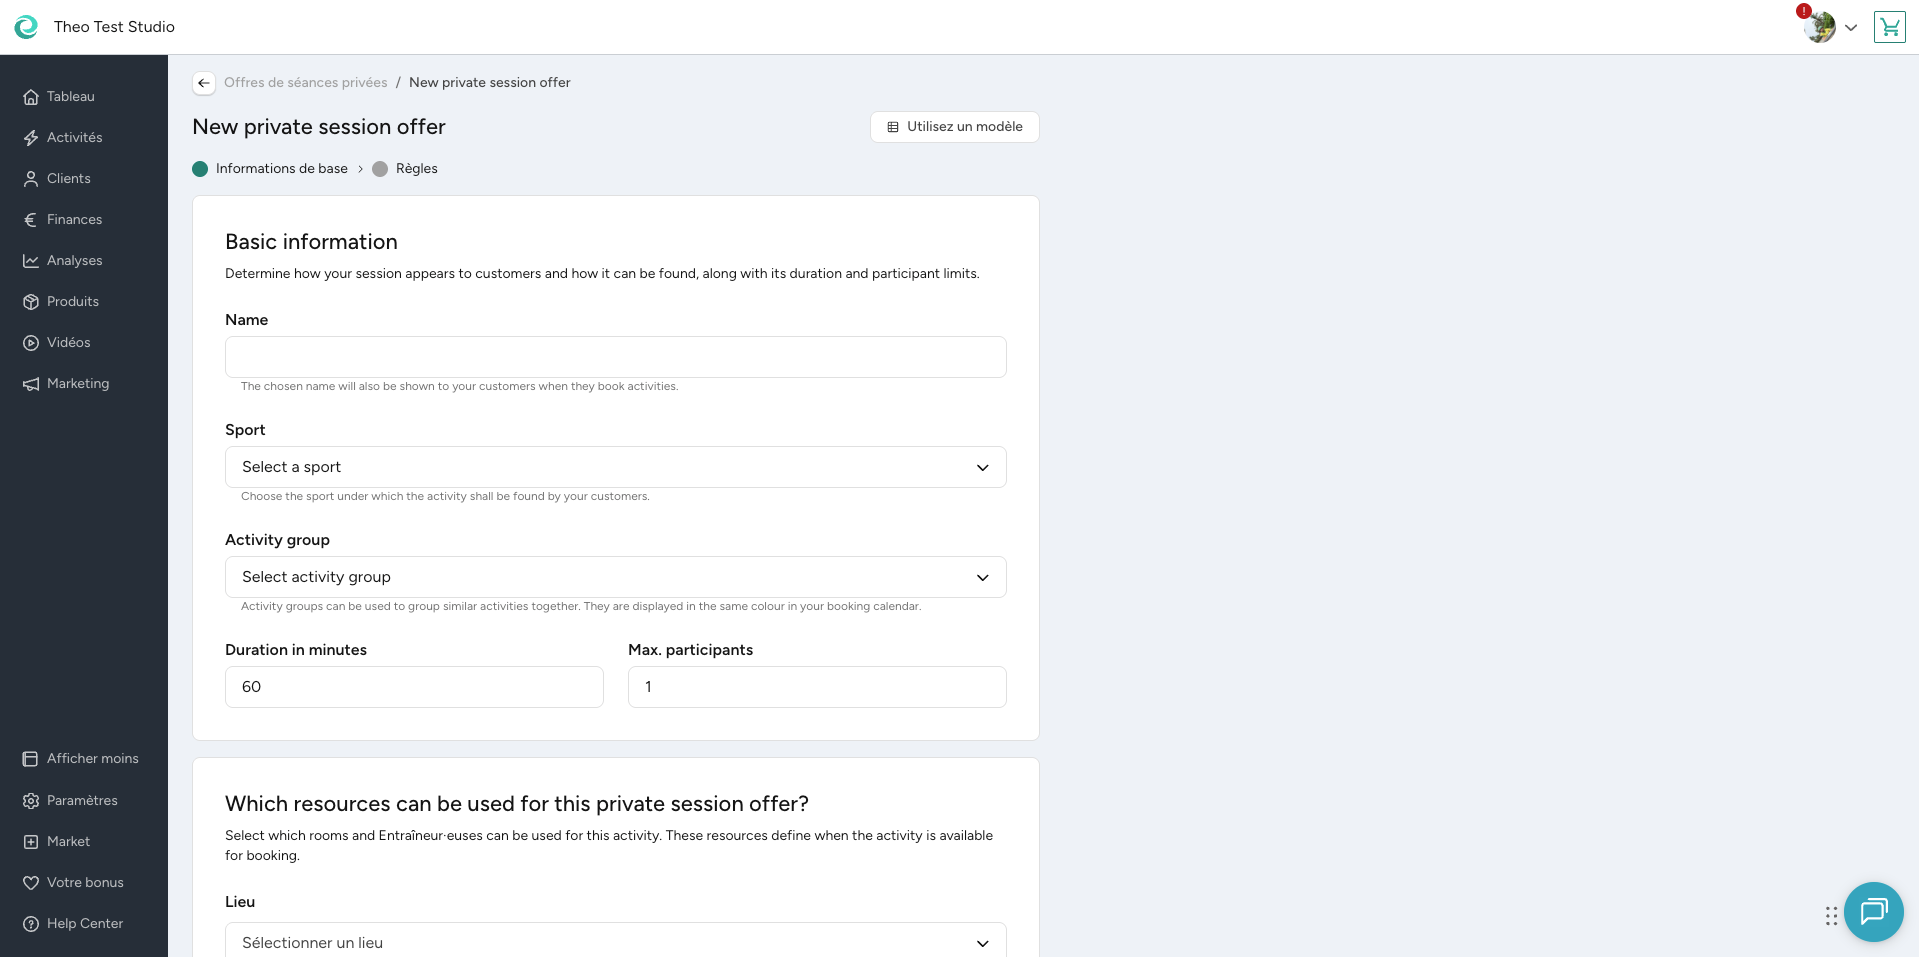This screenshot has height=957, width=1919.
Task: Expand the Sélectionner un lieu dropdown
Action: coord(615,942)
